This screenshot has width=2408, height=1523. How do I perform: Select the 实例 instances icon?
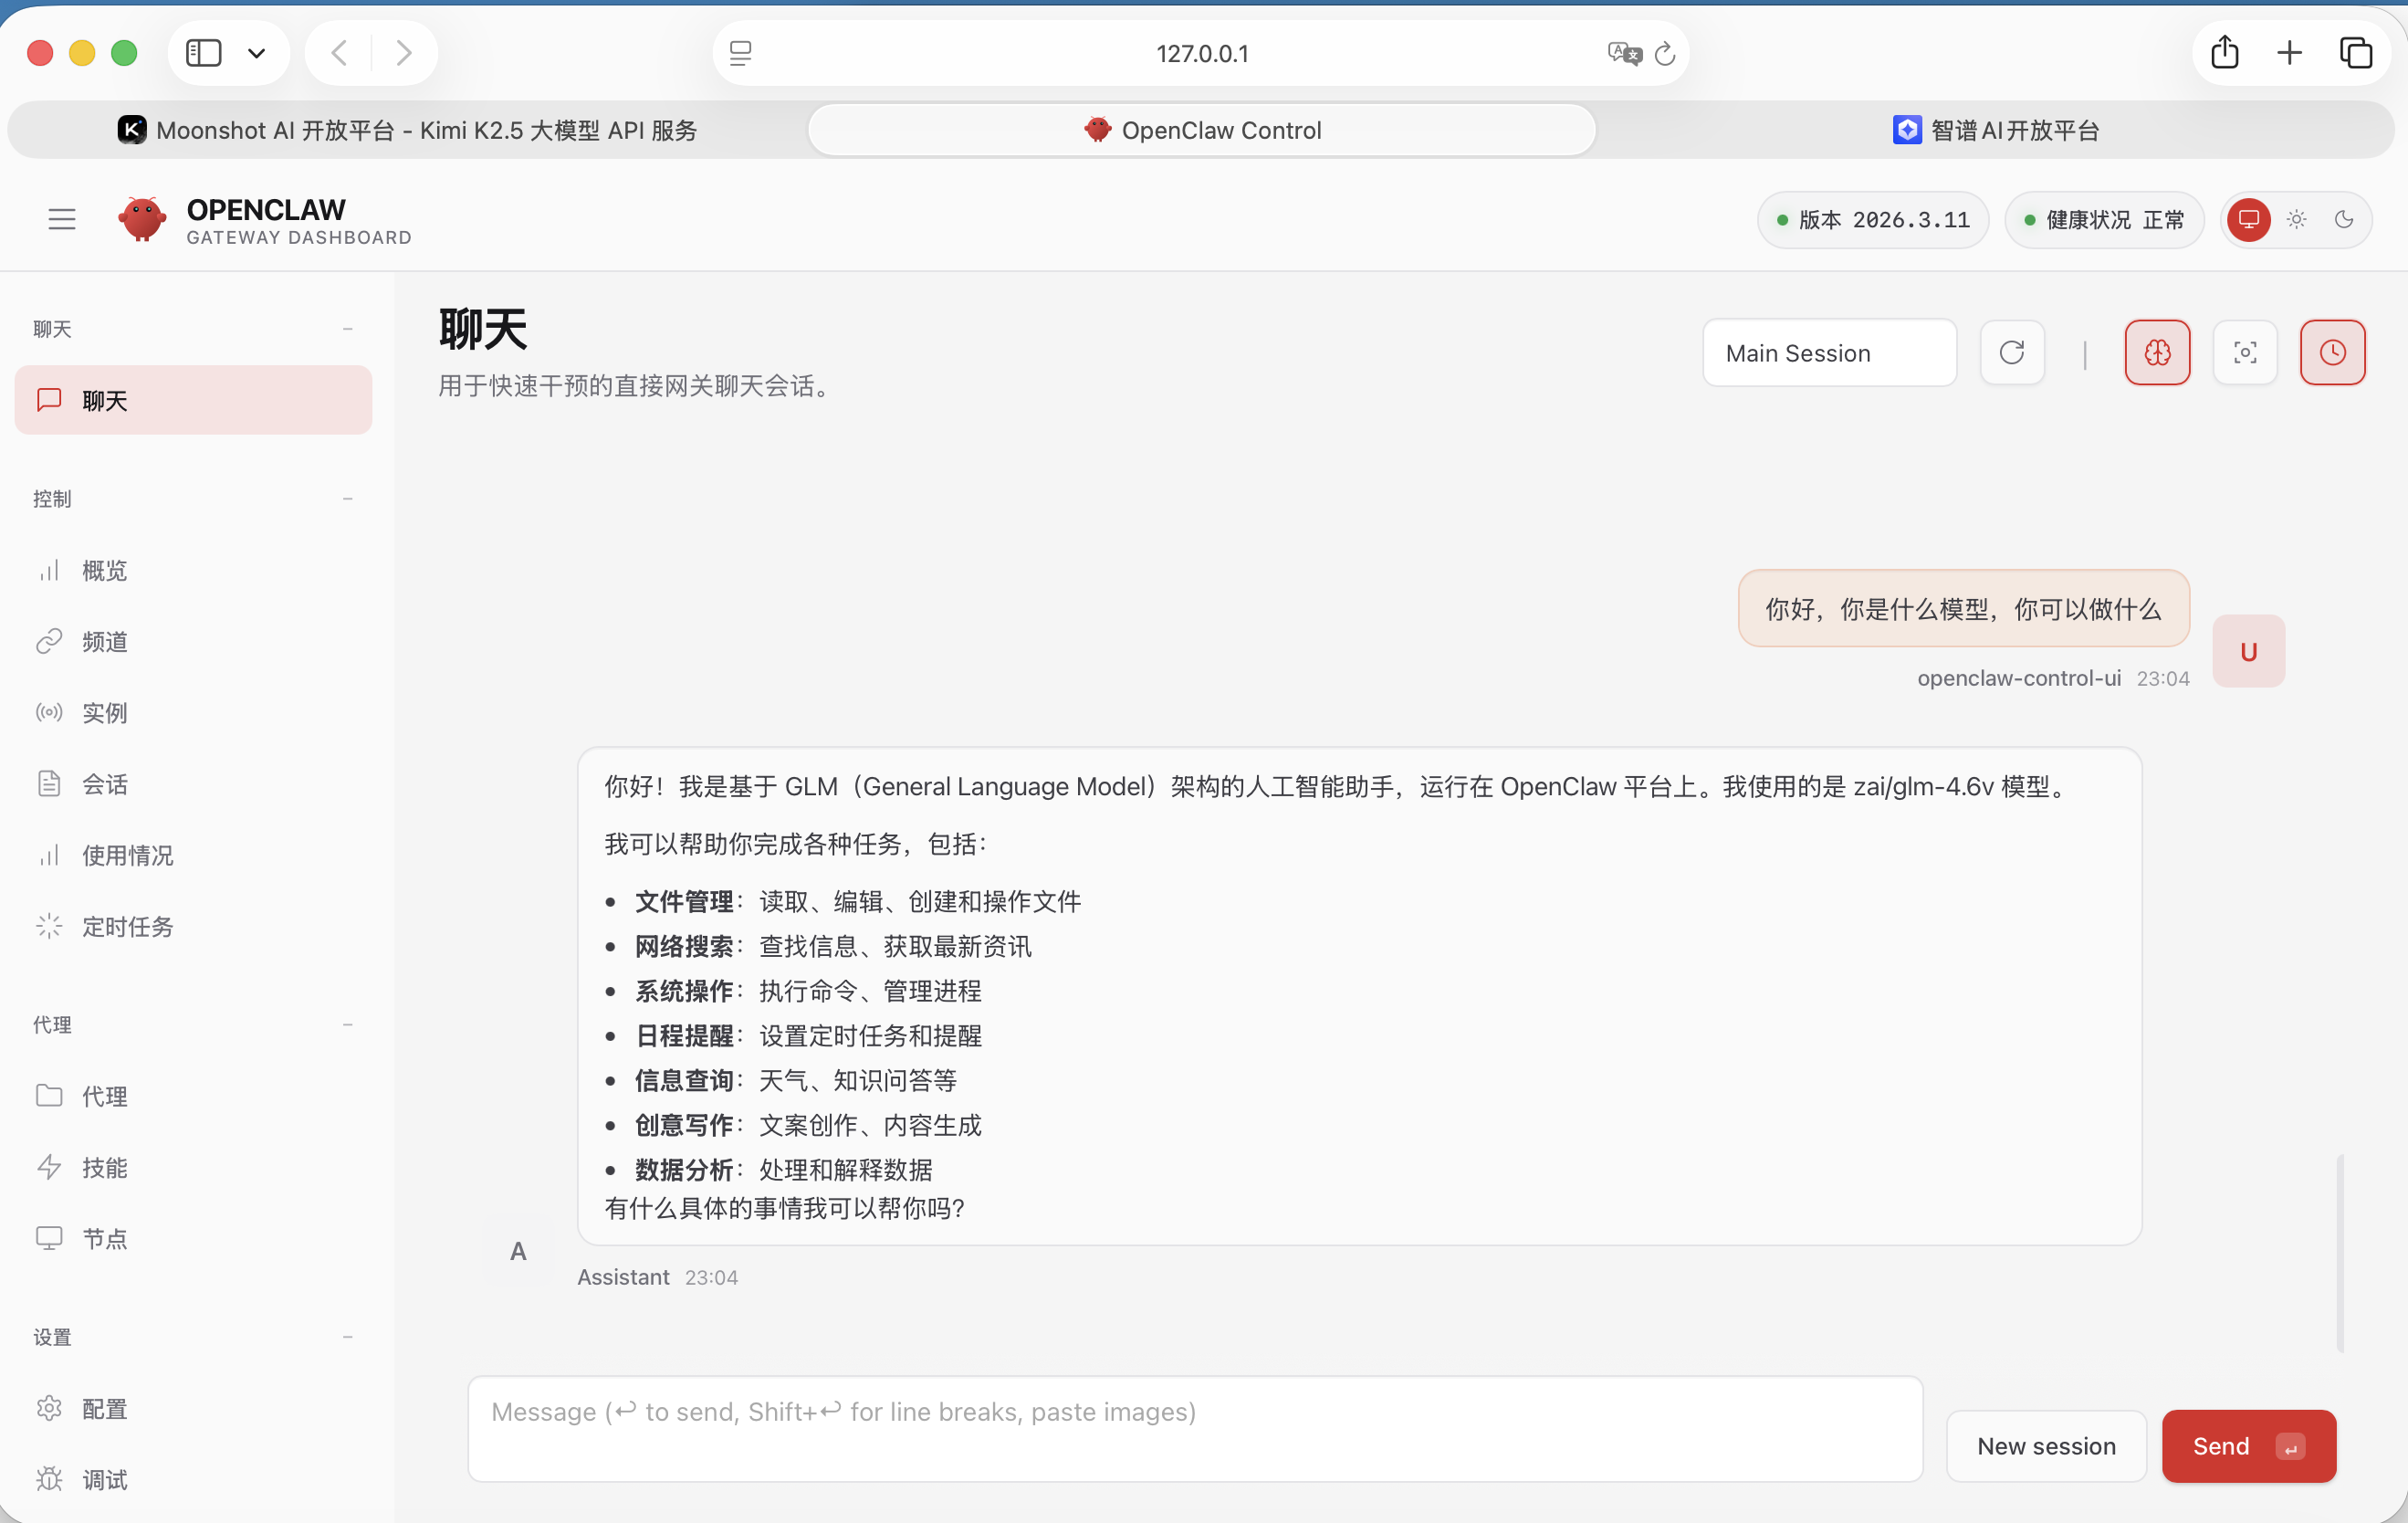103,712
